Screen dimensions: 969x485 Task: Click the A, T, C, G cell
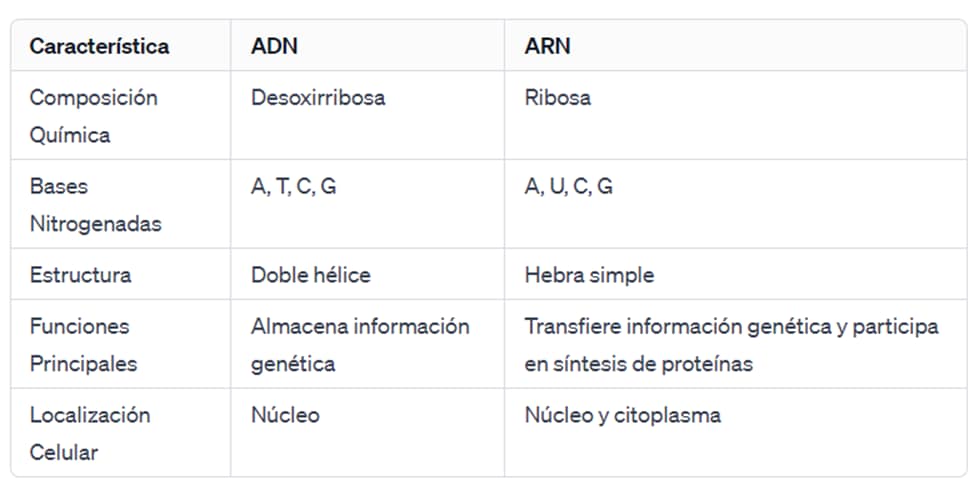click(x=293, y=187)
